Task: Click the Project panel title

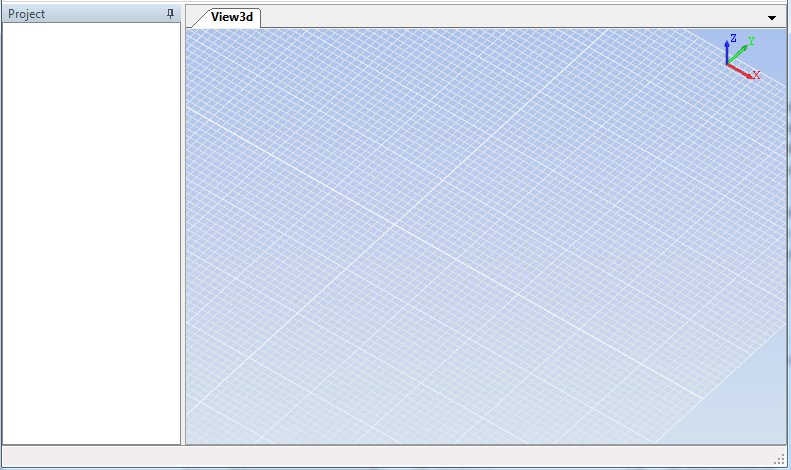Action: [26, 14]
